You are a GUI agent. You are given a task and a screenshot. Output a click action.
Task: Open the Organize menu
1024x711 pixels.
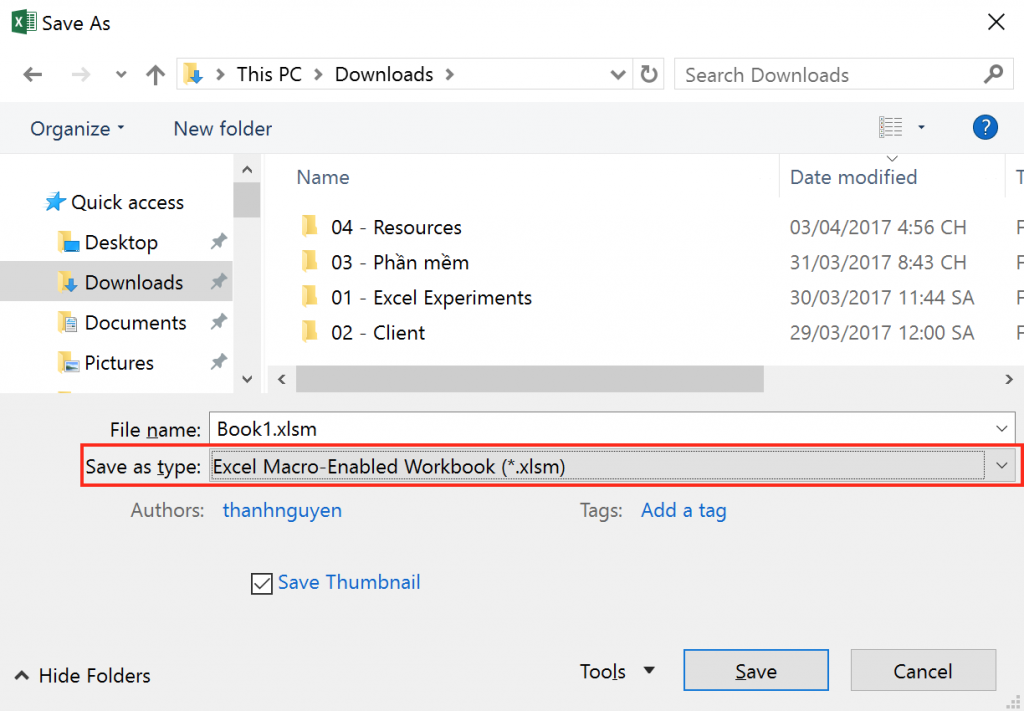pos(77,129)
